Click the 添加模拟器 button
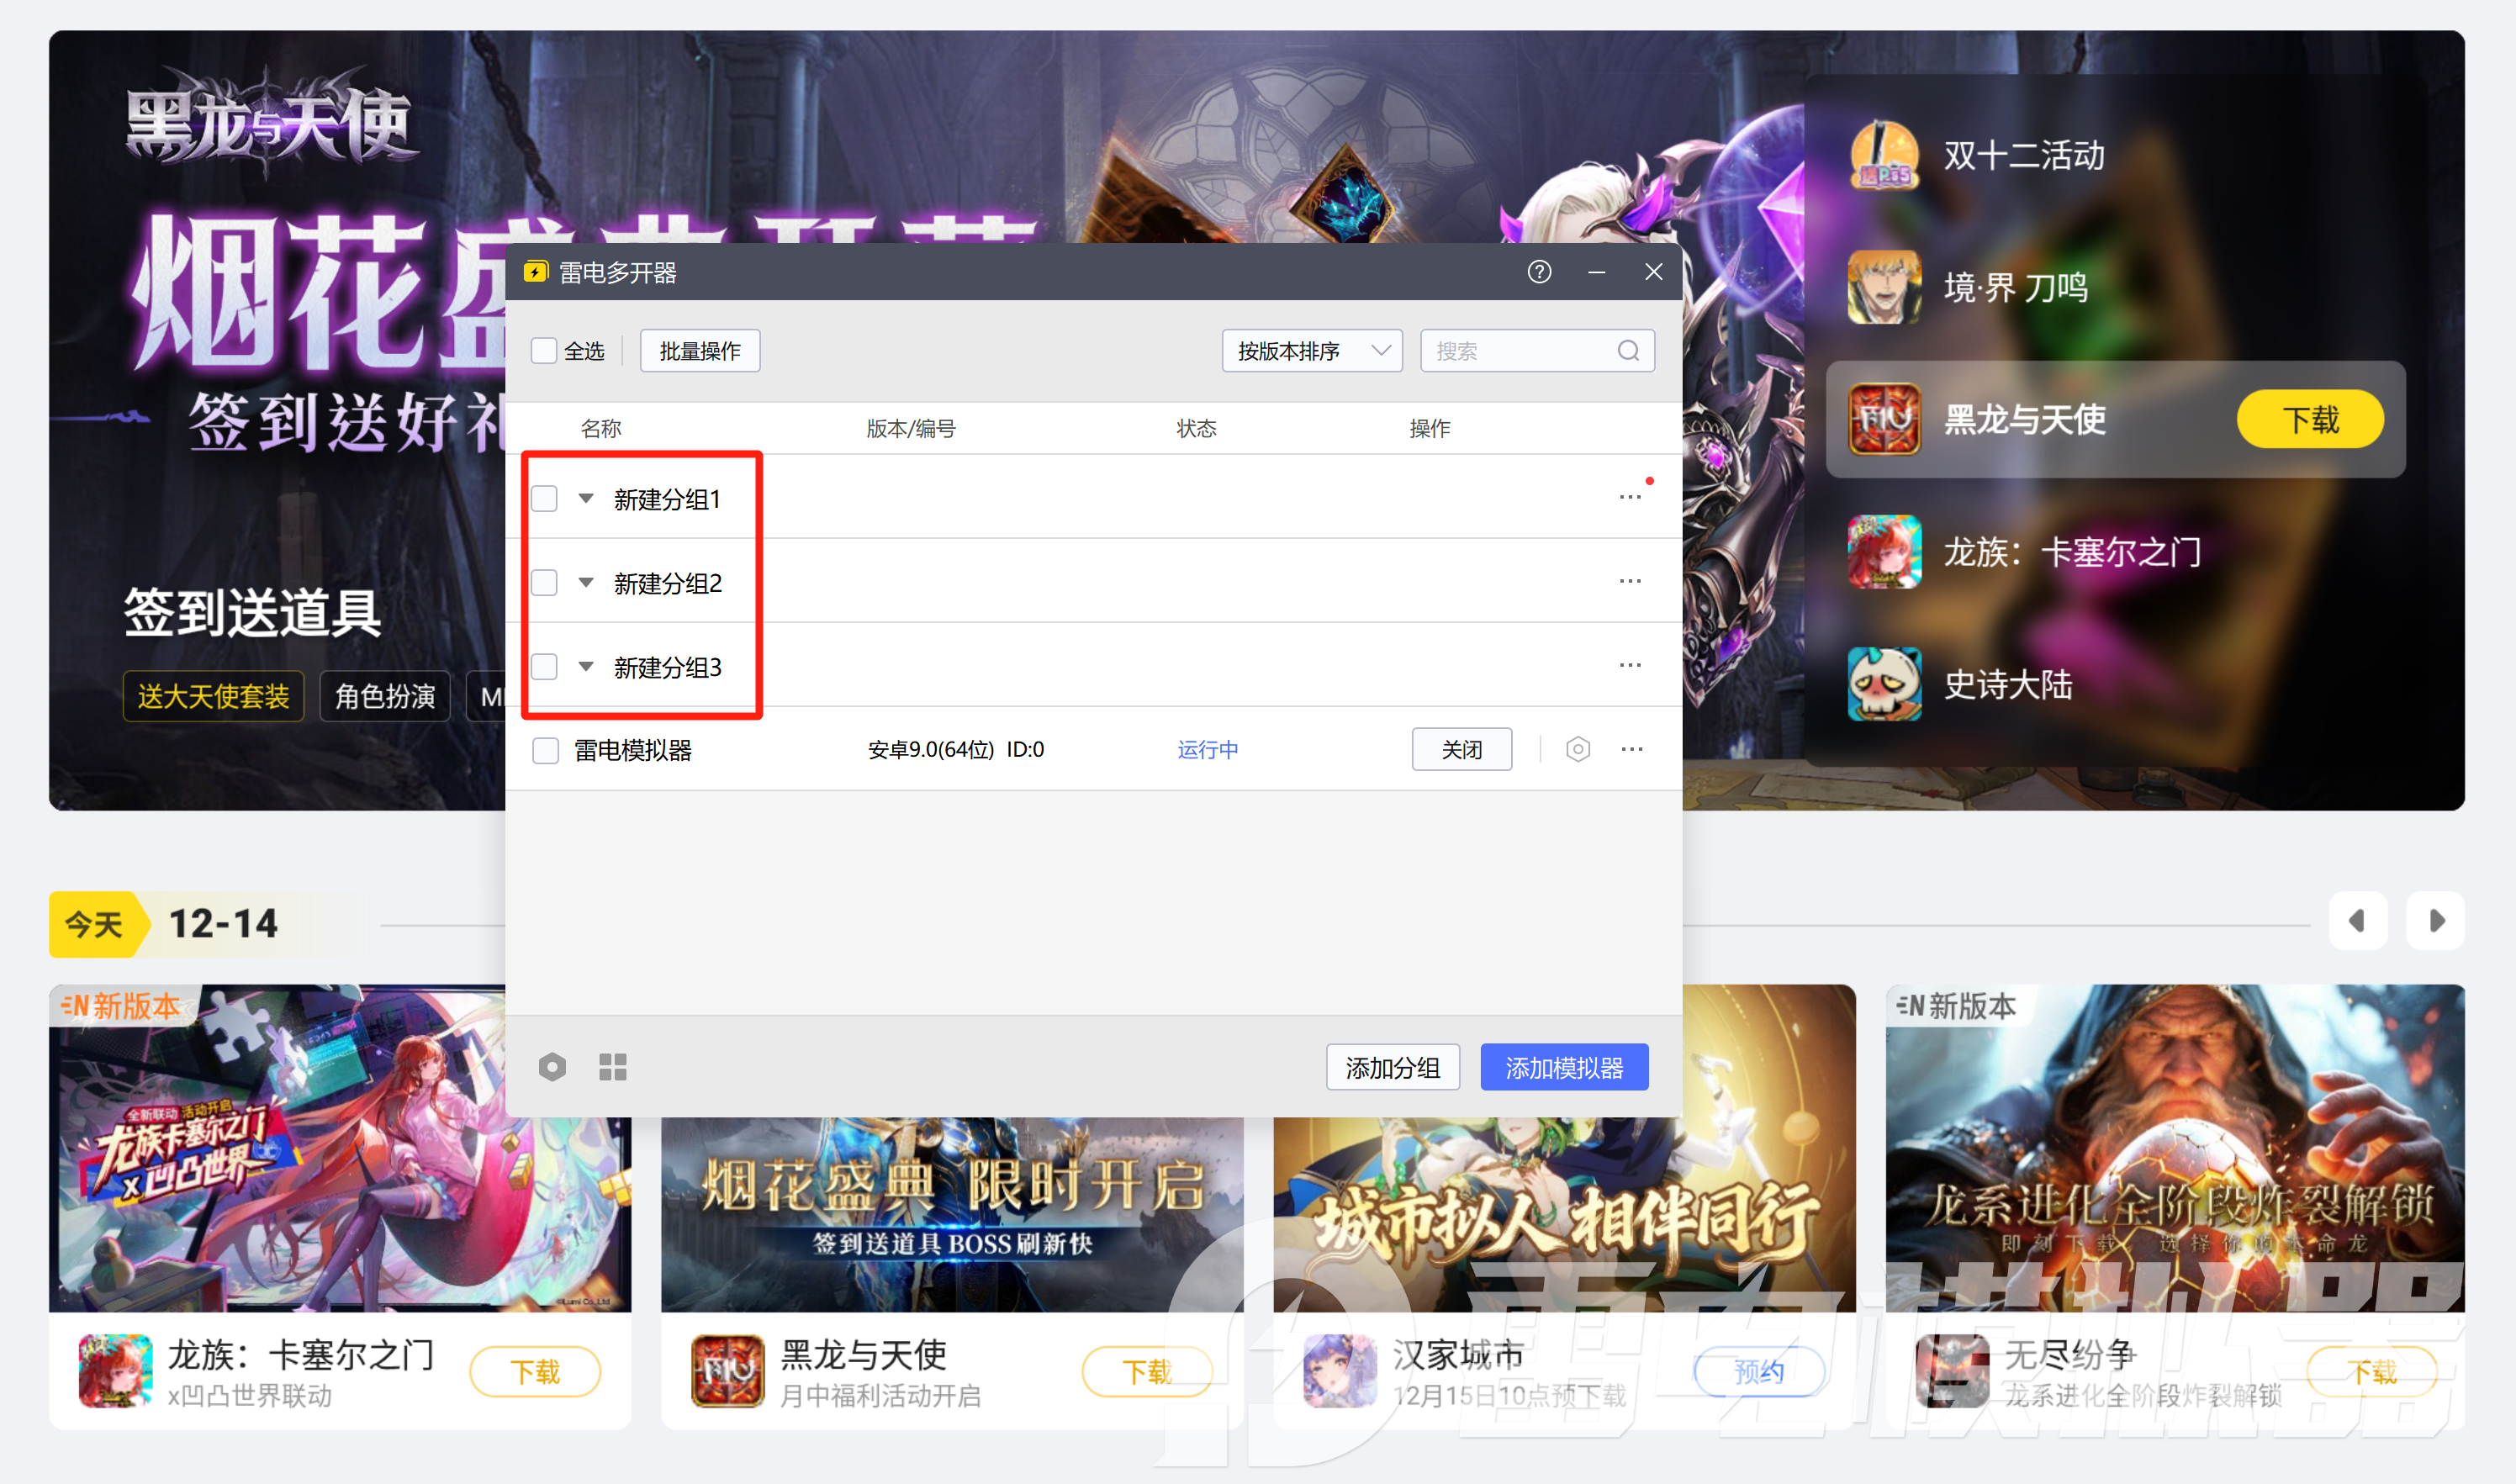2516x1484 pixels. click(1563, 1068)
